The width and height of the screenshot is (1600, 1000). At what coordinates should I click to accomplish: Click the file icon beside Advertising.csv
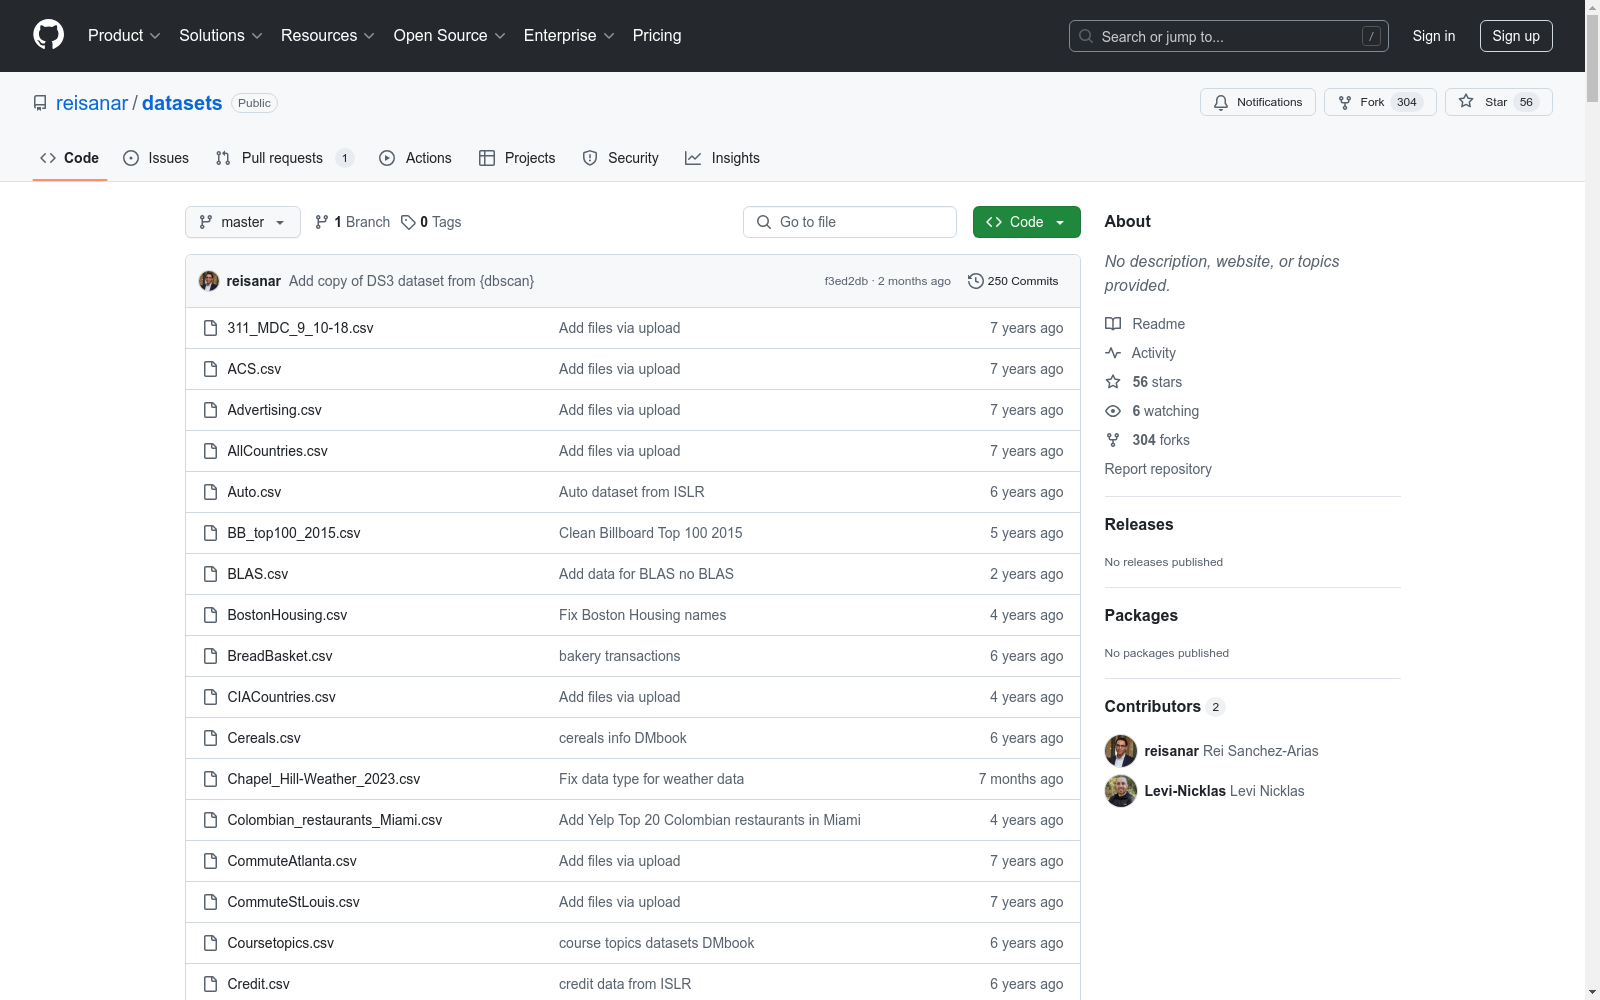[x=210, y=410]
